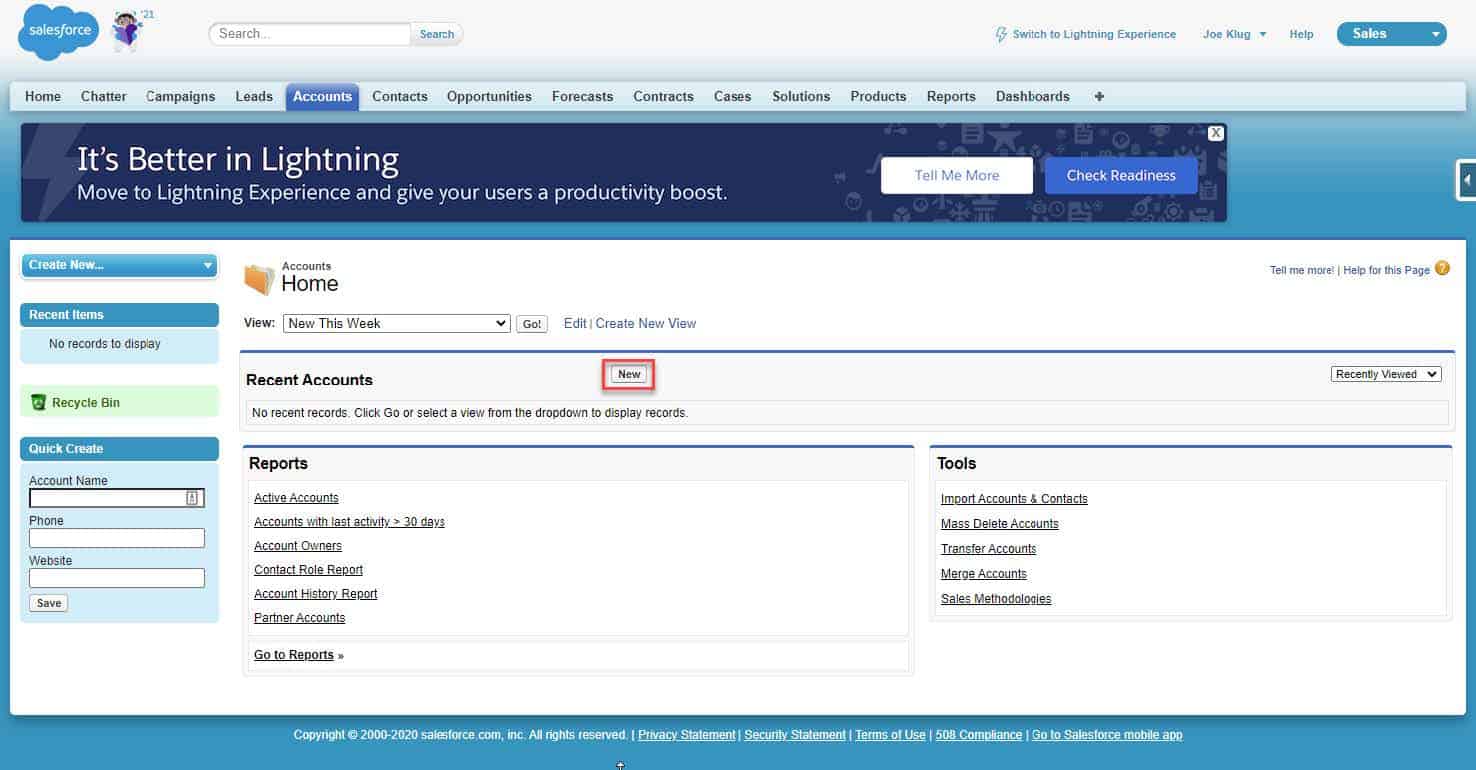The width and height of the screenshot is (1476, 770).
Task: Open the Contacts tab
Action: 399,96
